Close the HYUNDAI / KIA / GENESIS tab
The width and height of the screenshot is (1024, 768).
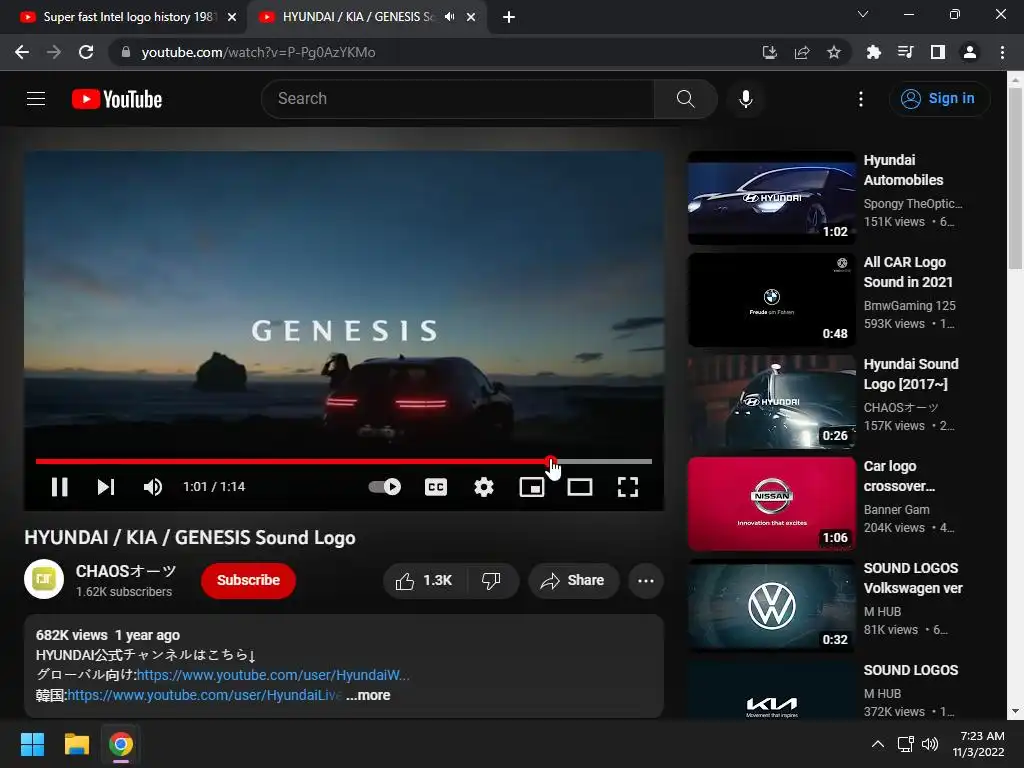coord(471,18)
